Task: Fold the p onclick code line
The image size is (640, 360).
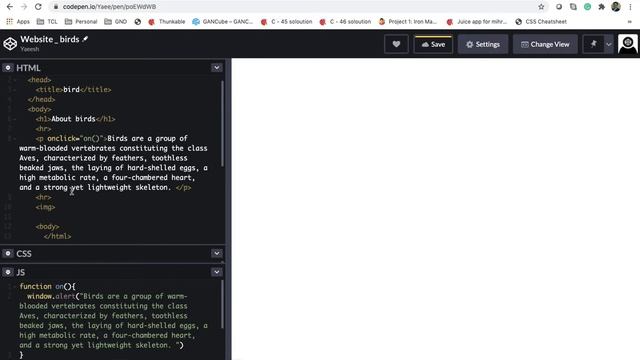Action: [x=15, y=139]
